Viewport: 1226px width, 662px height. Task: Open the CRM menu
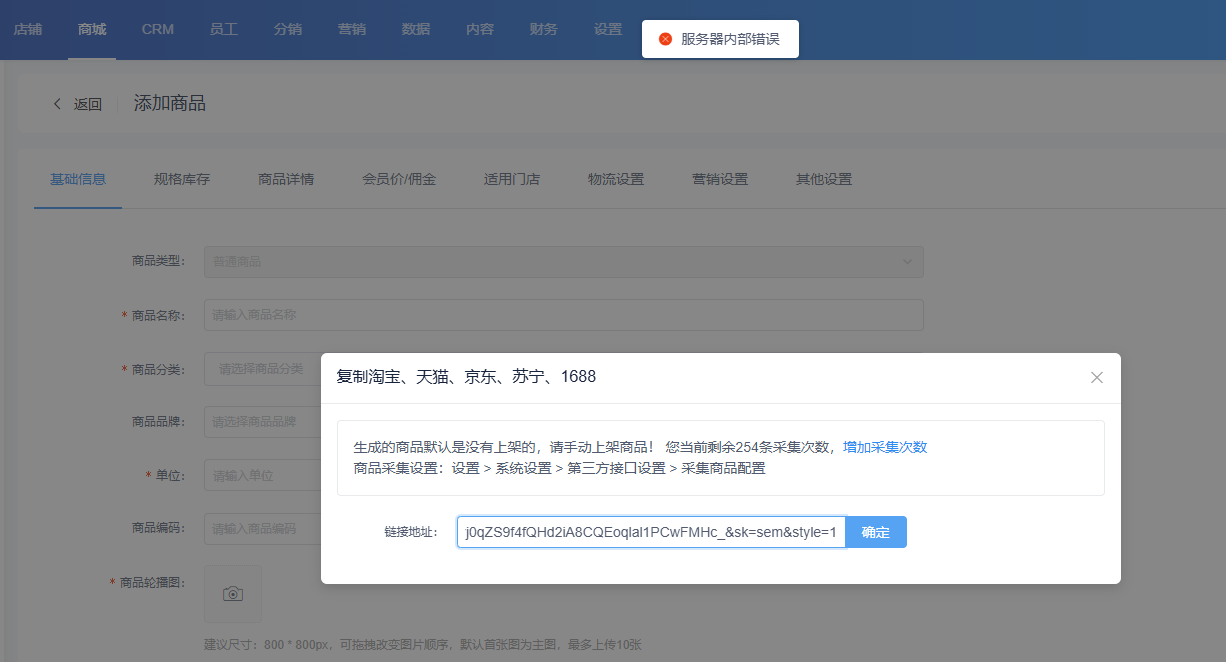[158, 30]
